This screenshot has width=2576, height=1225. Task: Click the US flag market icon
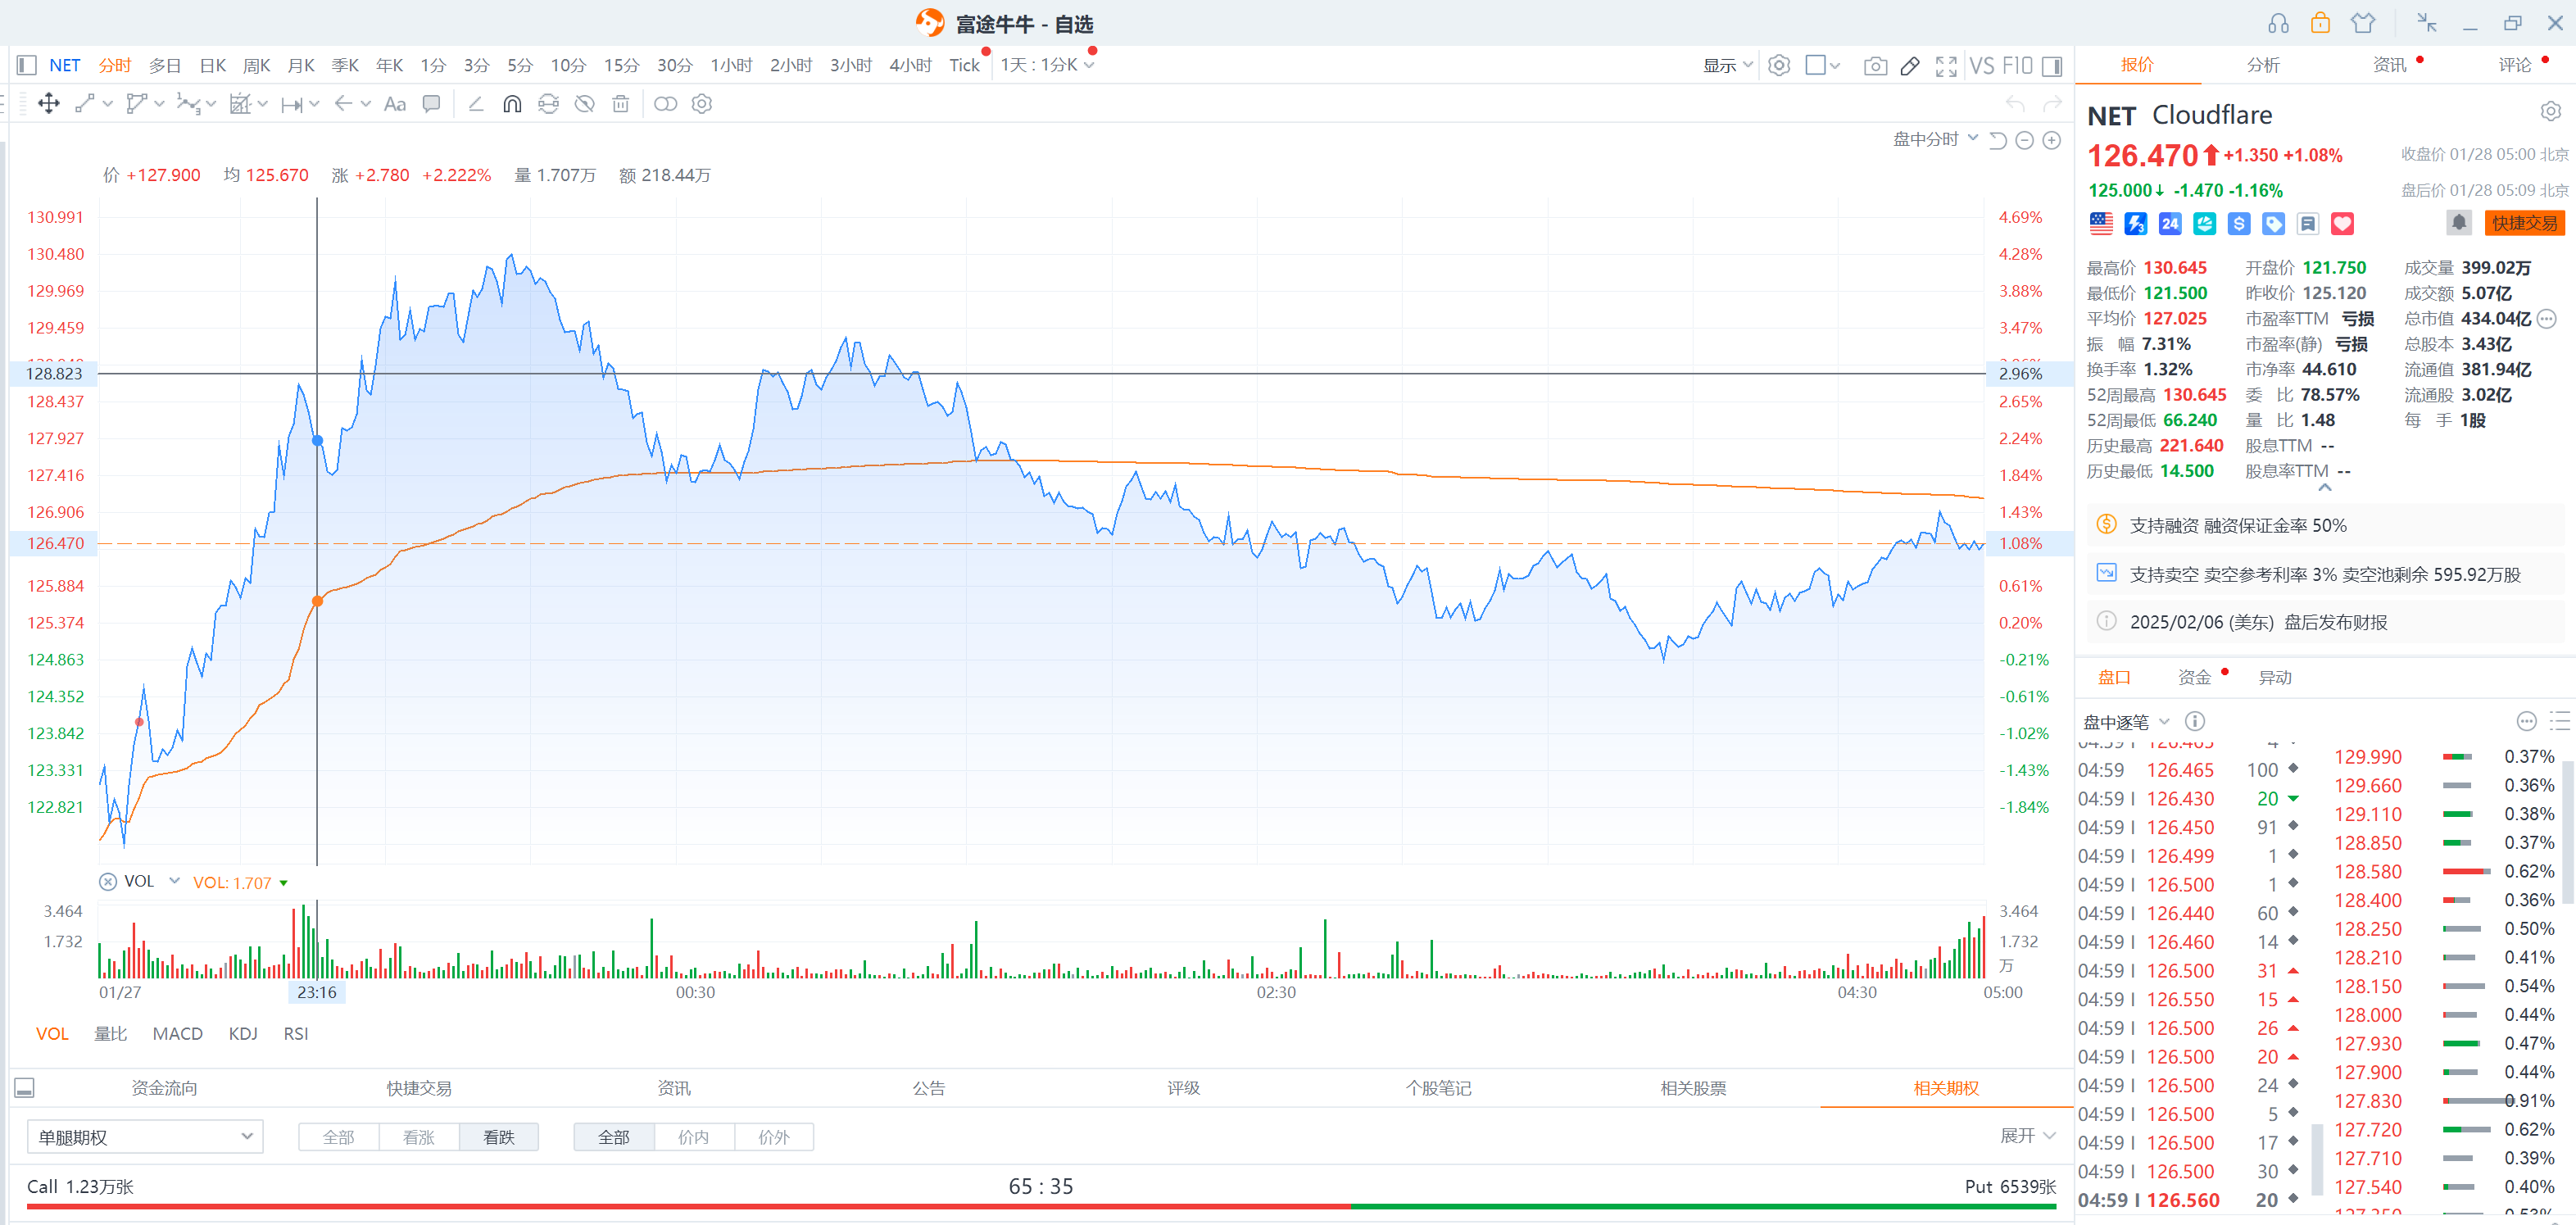[x=2101, y=224]
